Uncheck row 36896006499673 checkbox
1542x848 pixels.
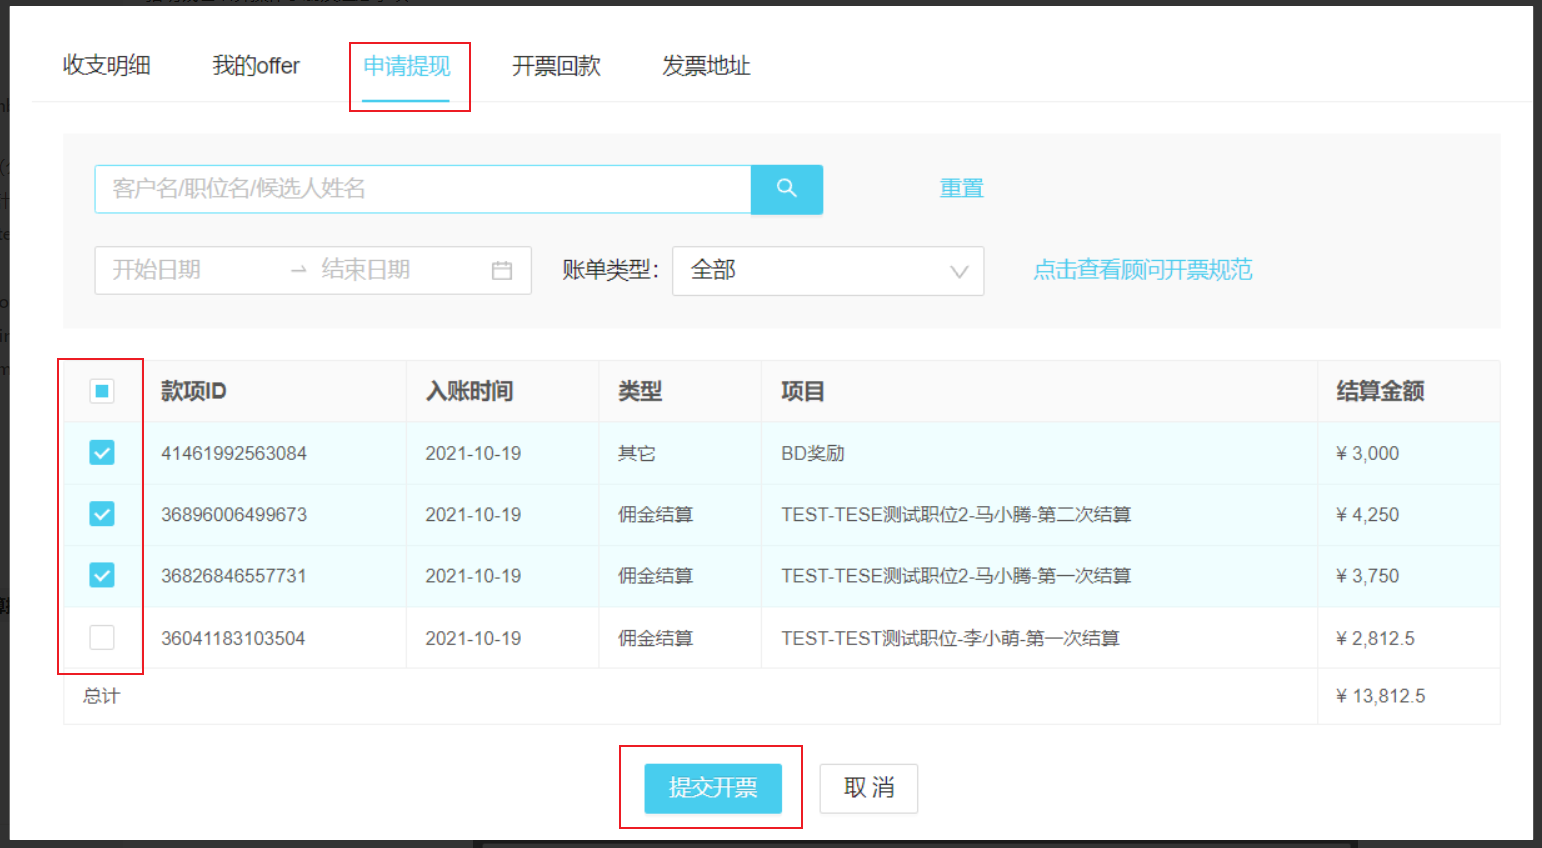click(x=102, y=514)
